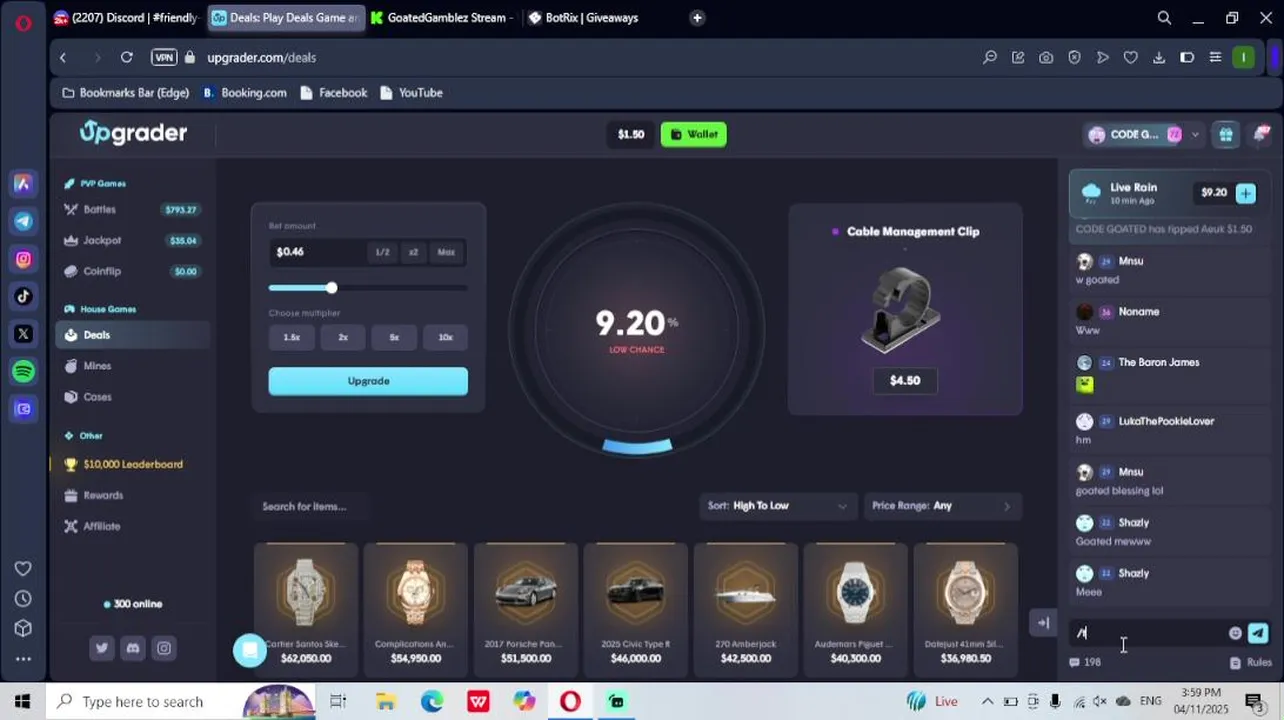Open Spotify in the Opera sidebar
Screen dimensions: 1284x720
(x=23, y=371)
